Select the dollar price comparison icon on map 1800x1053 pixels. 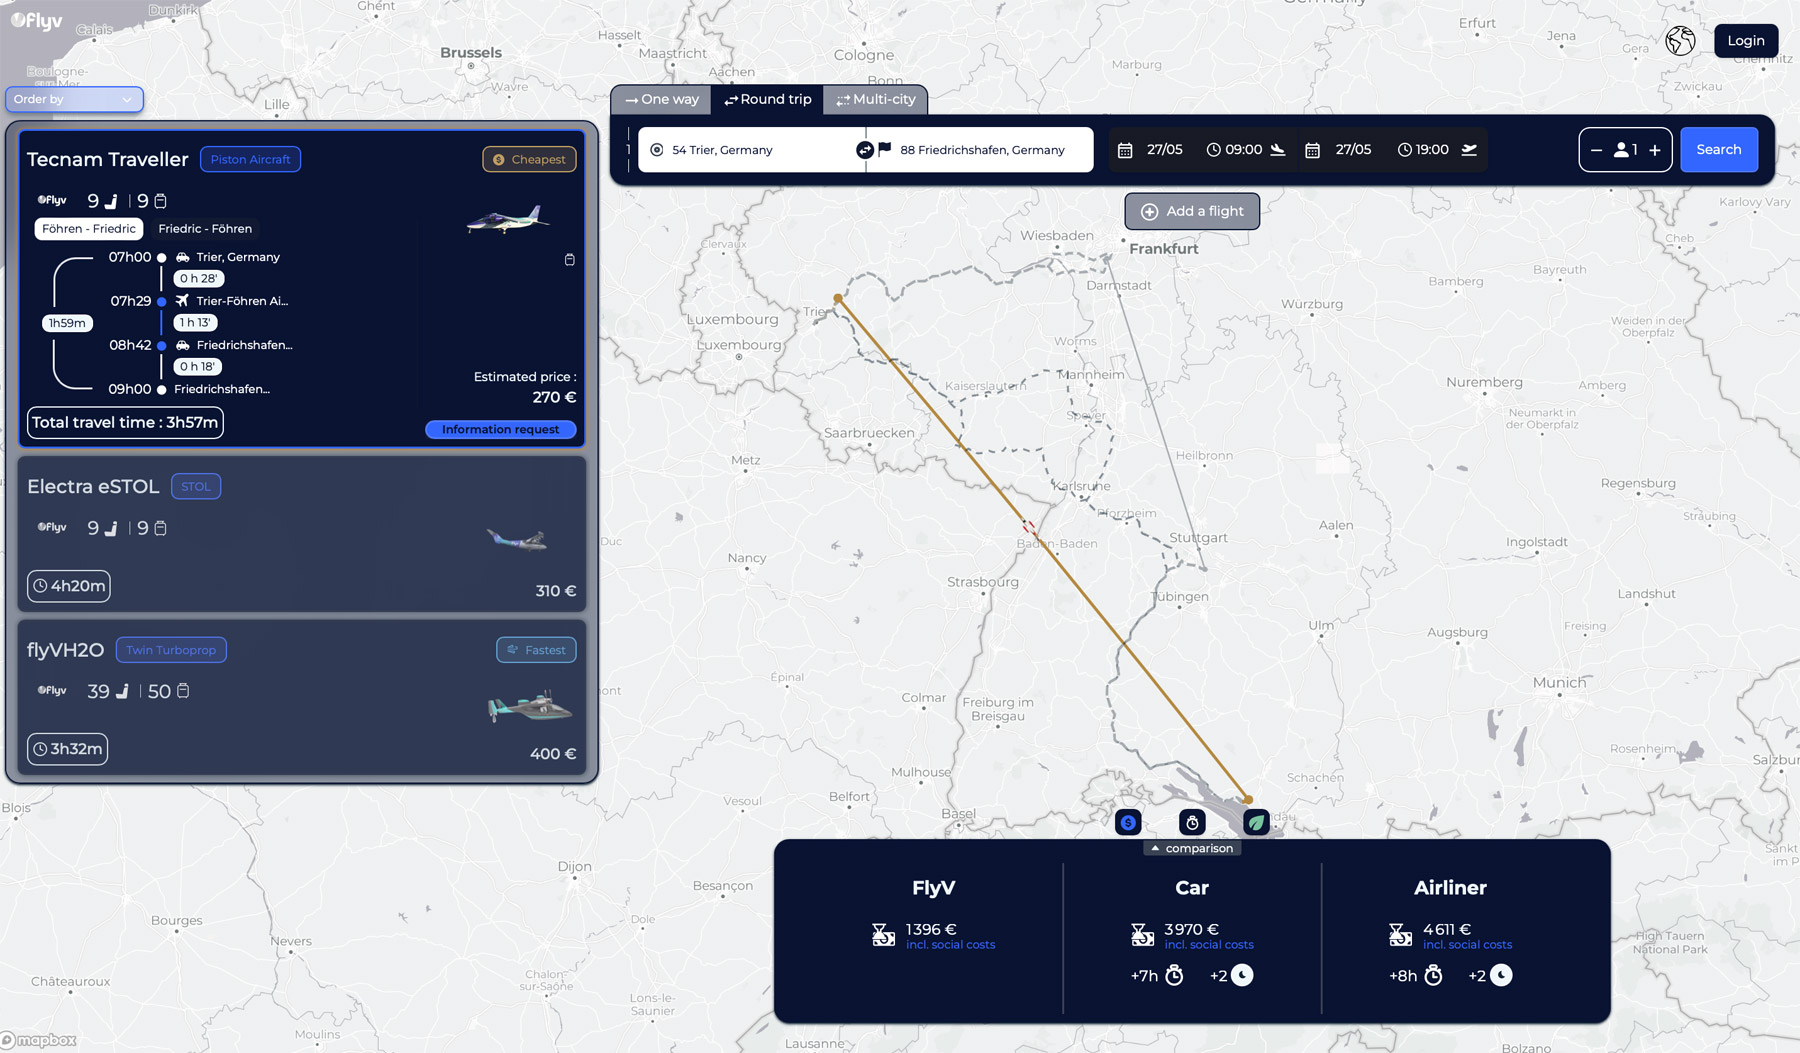click(1127, 822)
